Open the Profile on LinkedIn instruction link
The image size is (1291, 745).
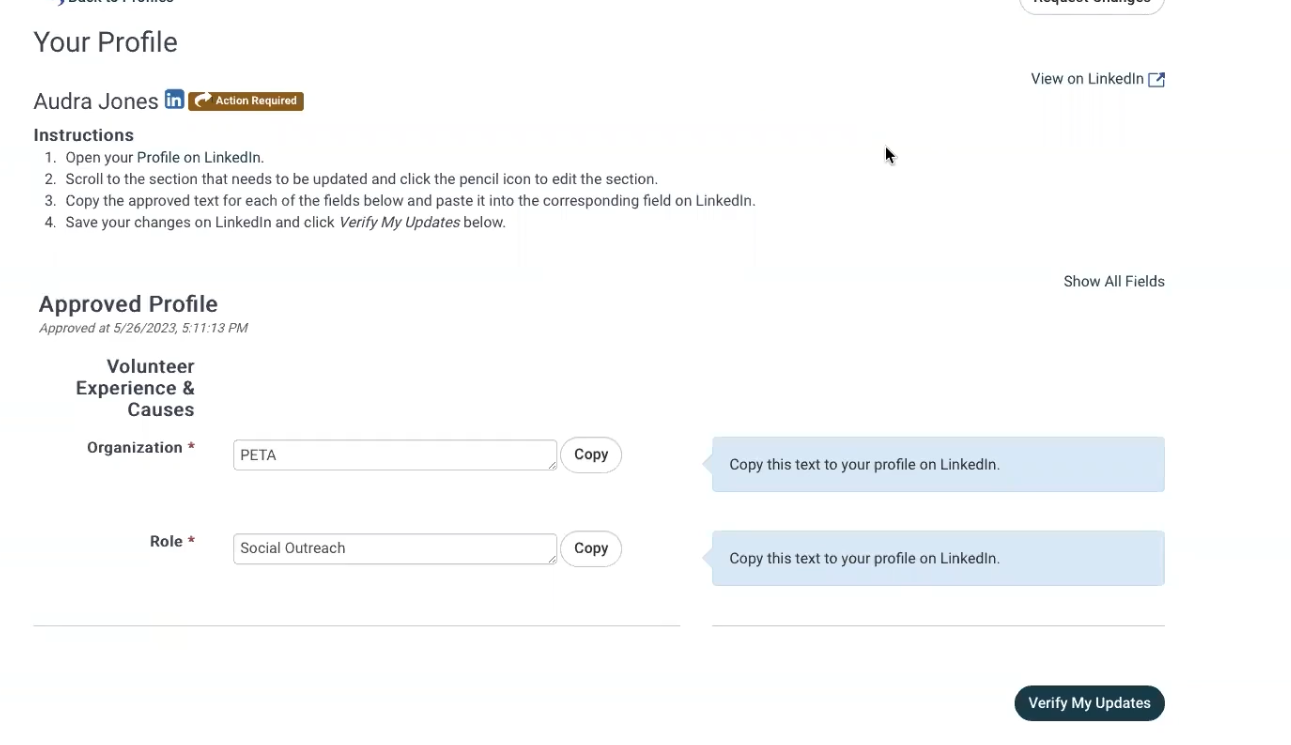[199, 158]
